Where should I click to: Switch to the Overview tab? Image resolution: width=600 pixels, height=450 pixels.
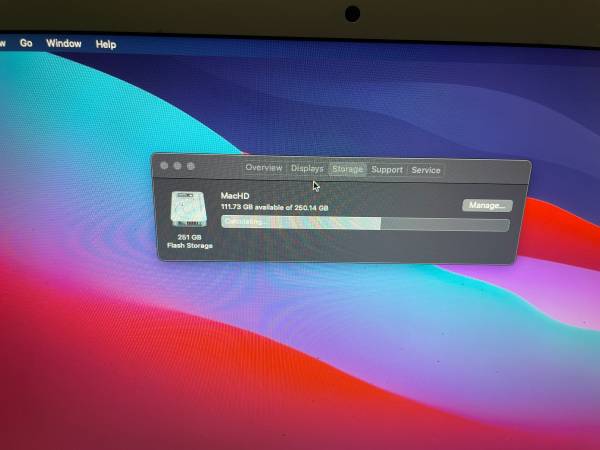[264, 168]
